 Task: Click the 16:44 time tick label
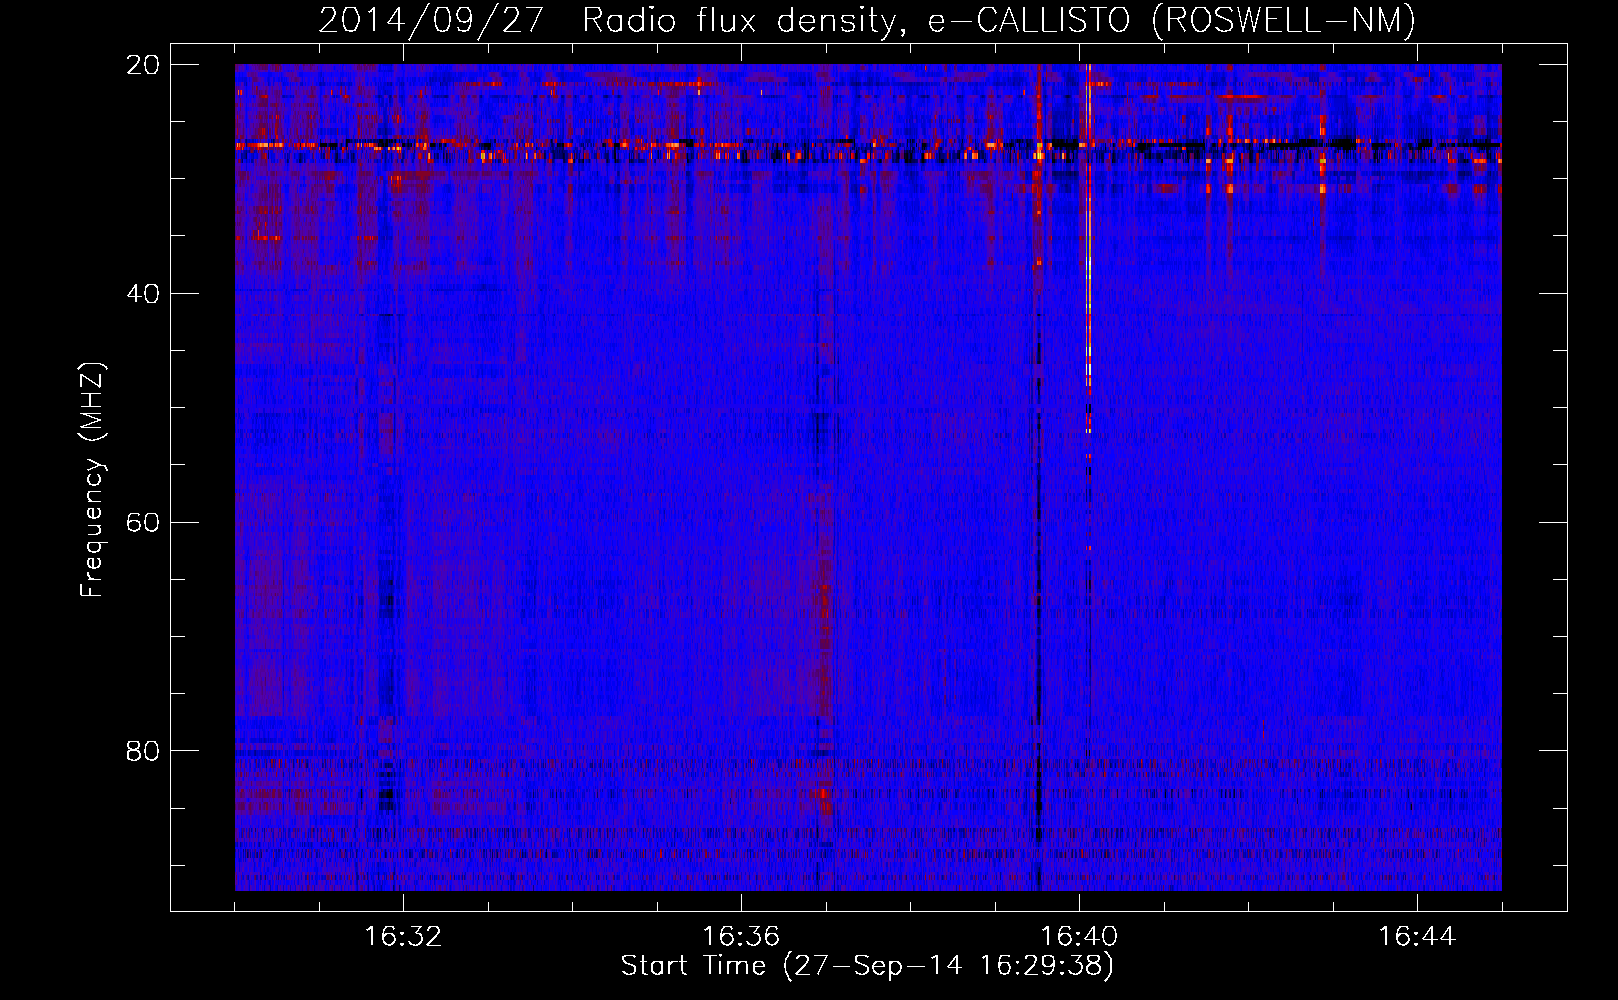tap(1417, 937)
